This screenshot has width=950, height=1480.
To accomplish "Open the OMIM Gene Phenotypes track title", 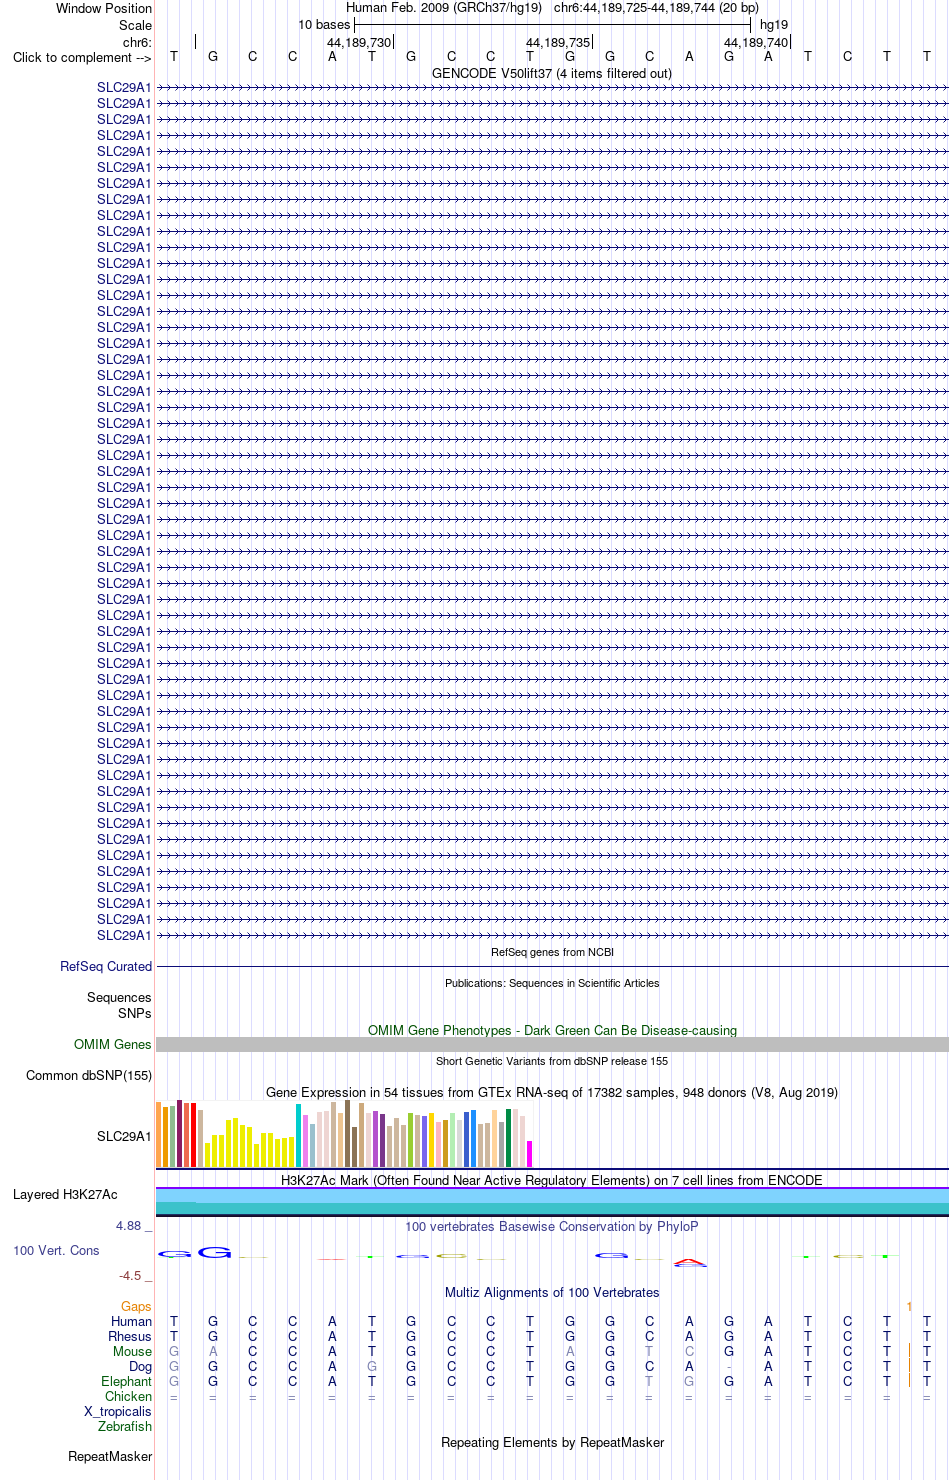I will 552,1030.
